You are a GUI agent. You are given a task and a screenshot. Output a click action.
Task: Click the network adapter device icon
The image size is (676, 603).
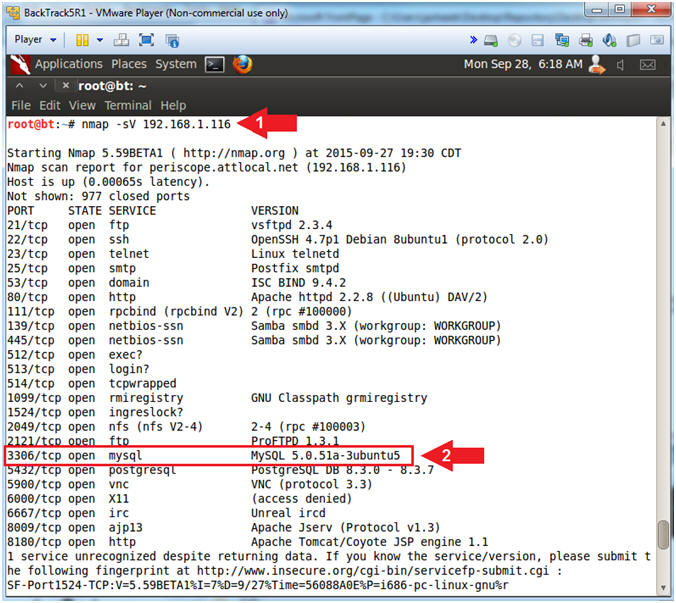tap(562, 41)
